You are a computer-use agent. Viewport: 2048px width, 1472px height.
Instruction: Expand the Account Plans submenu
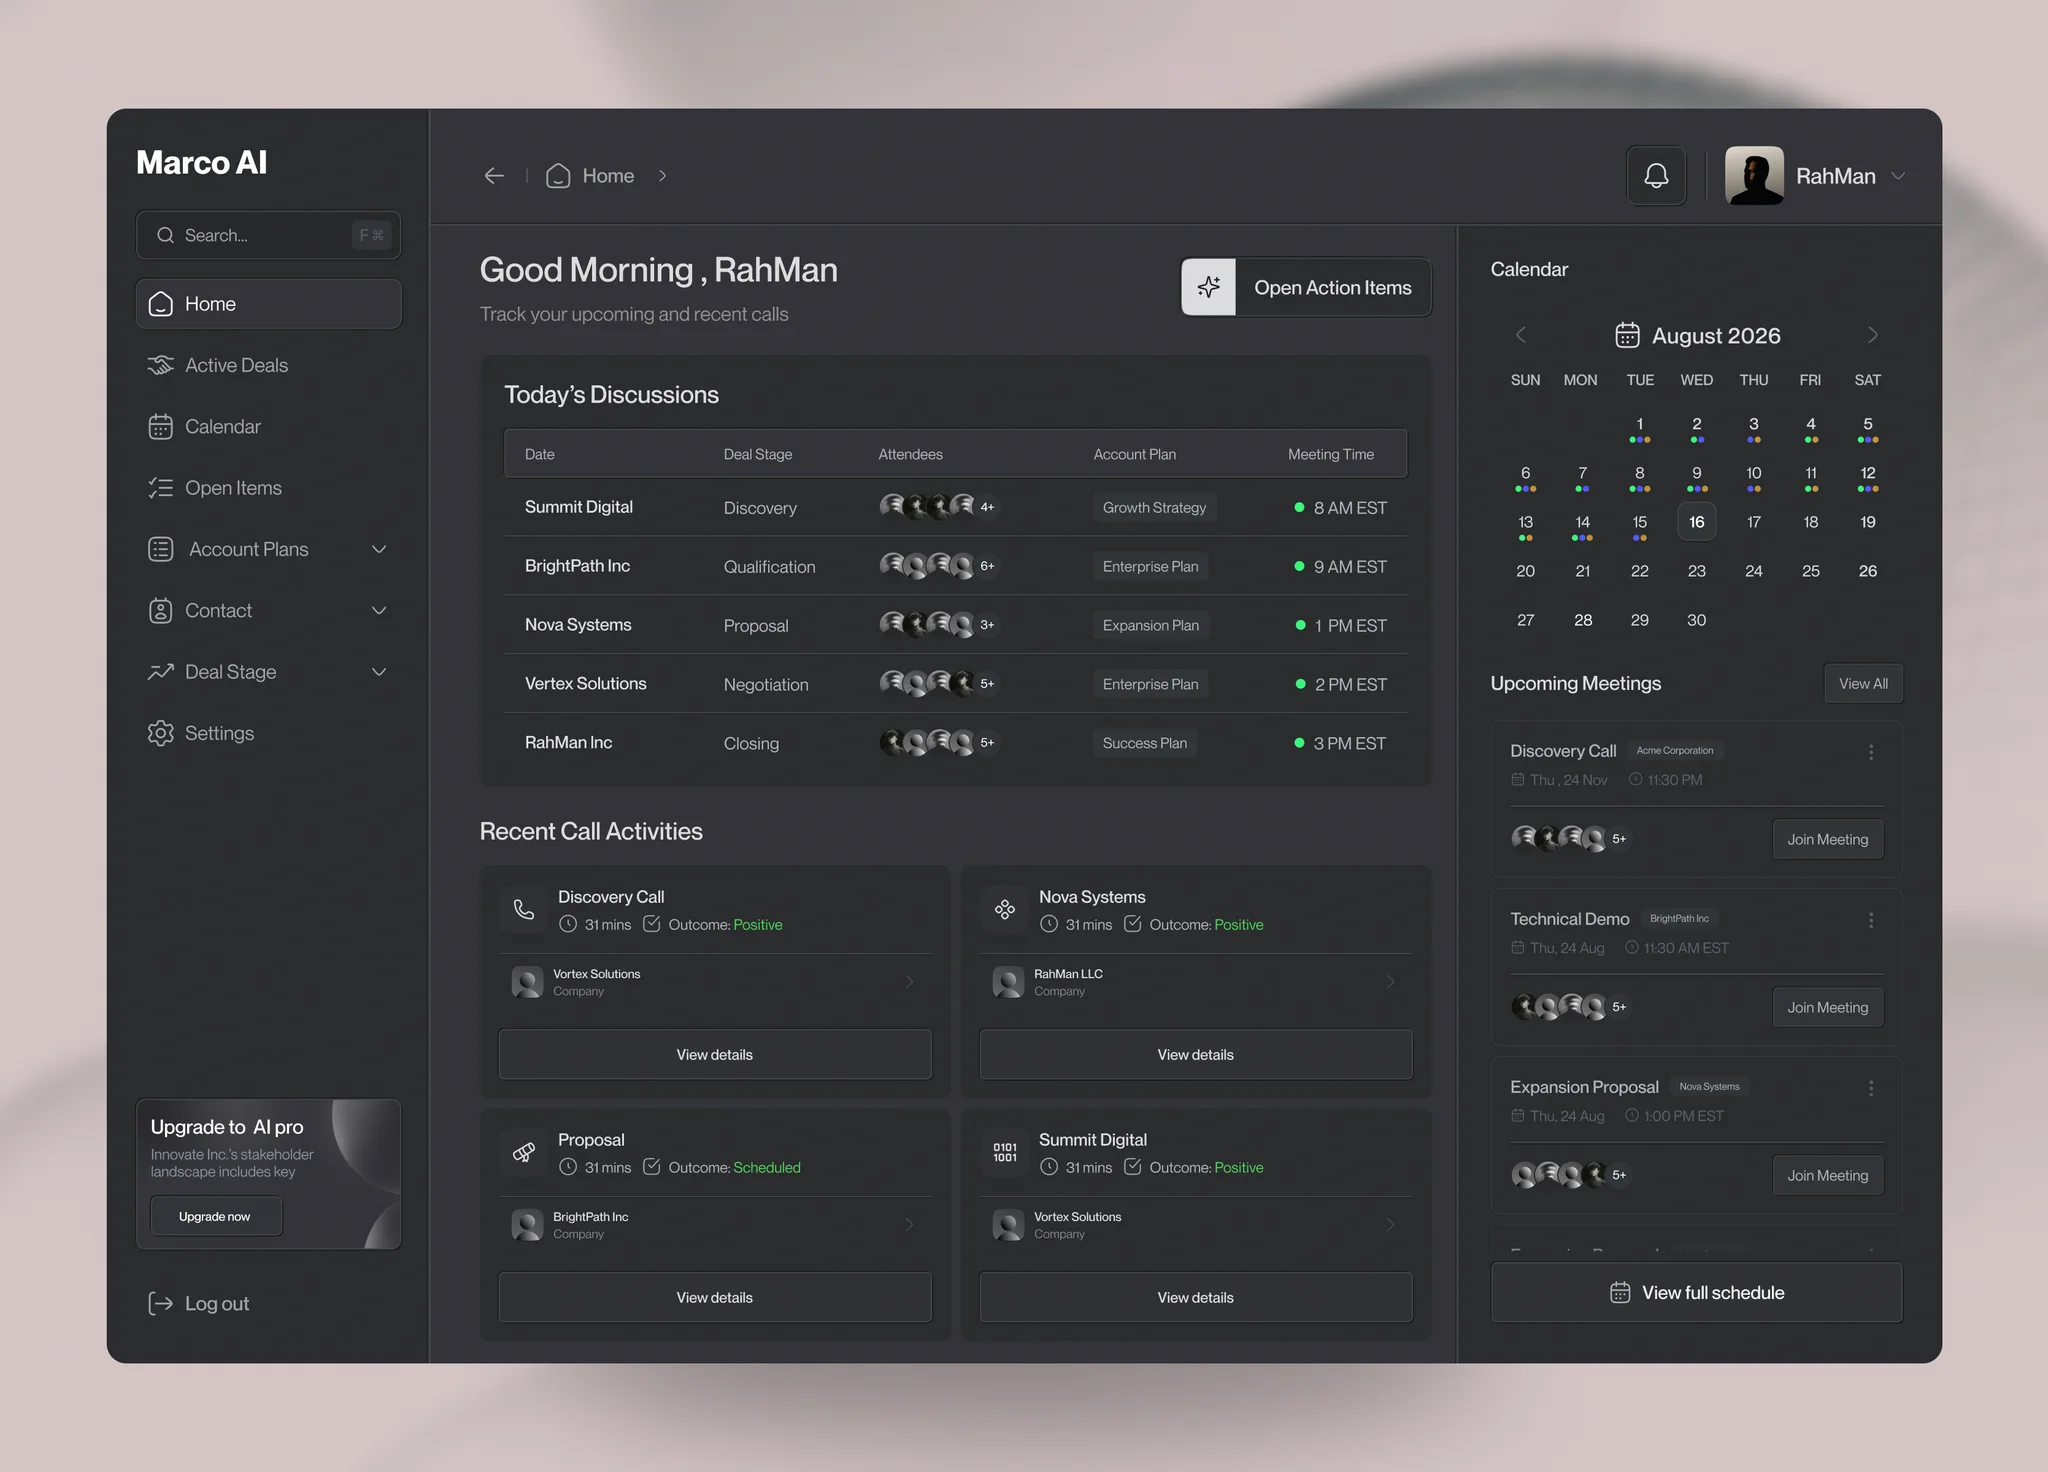click(379, 549)
